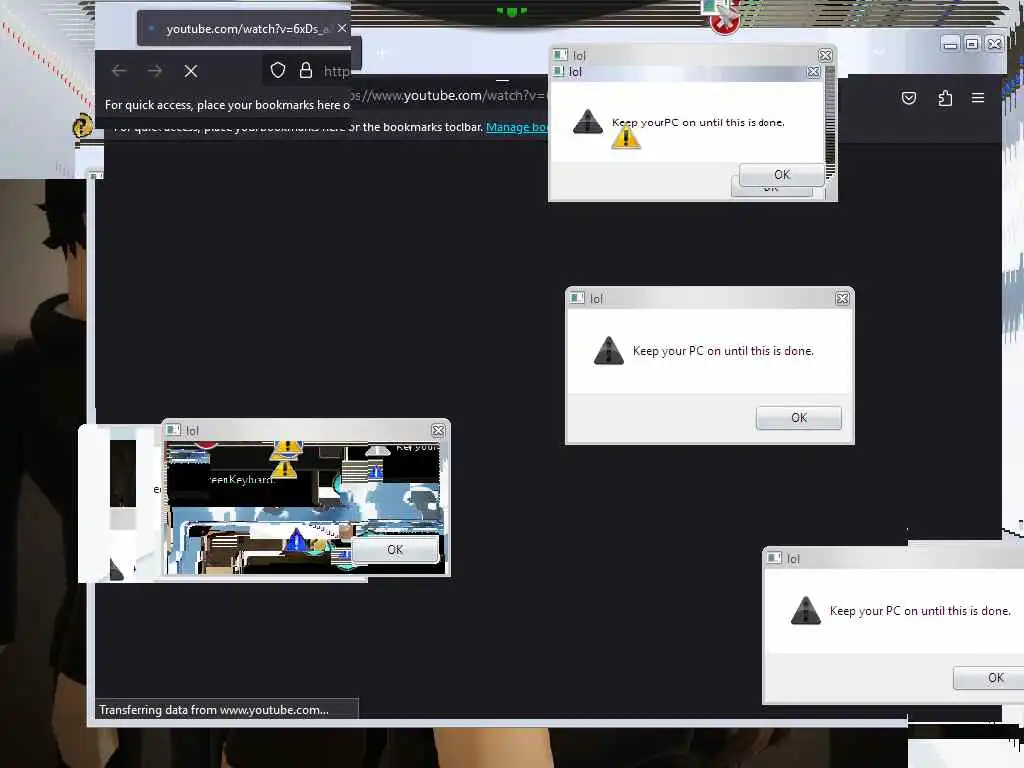Click the red circular icon above the dialogs
The height and width of the screenshot is (768, 1024).
(x=724, y=22)
